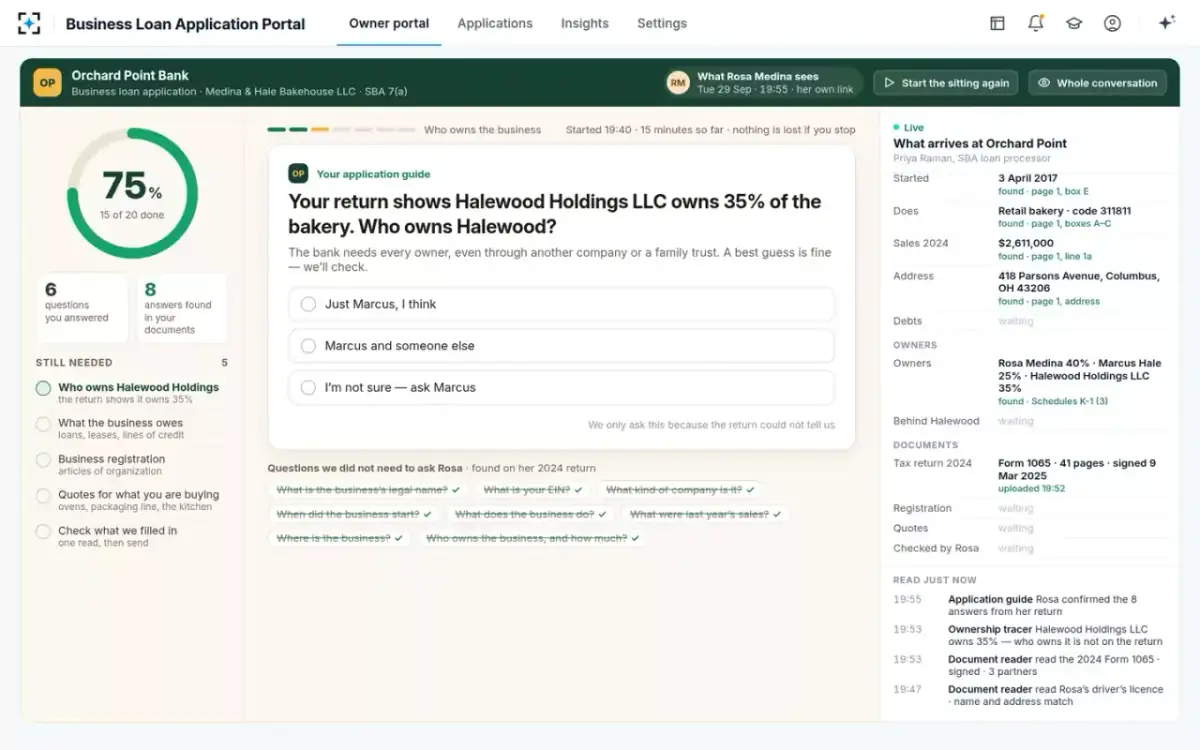The height and width of the screenshot is (750, 1200).
Task: Click the 19:47 Document reader driver's licence entry
Action: [1030, 695]
